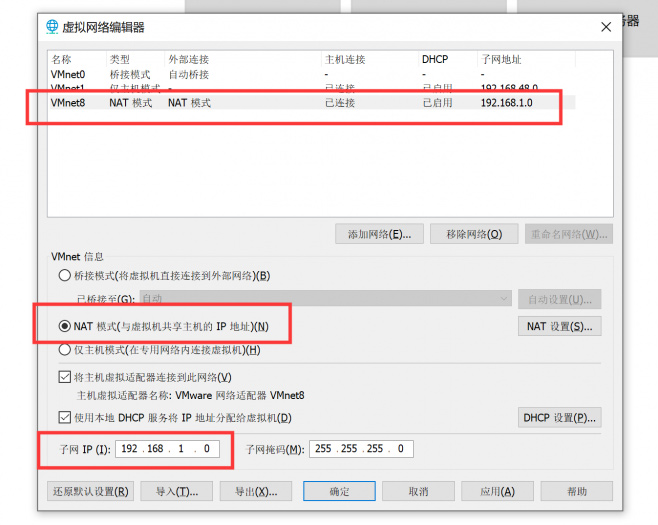Select the VMnet8 NAT mode row
Image resolution: width=658 pixels, height=525 pixels.
(312, 103)
